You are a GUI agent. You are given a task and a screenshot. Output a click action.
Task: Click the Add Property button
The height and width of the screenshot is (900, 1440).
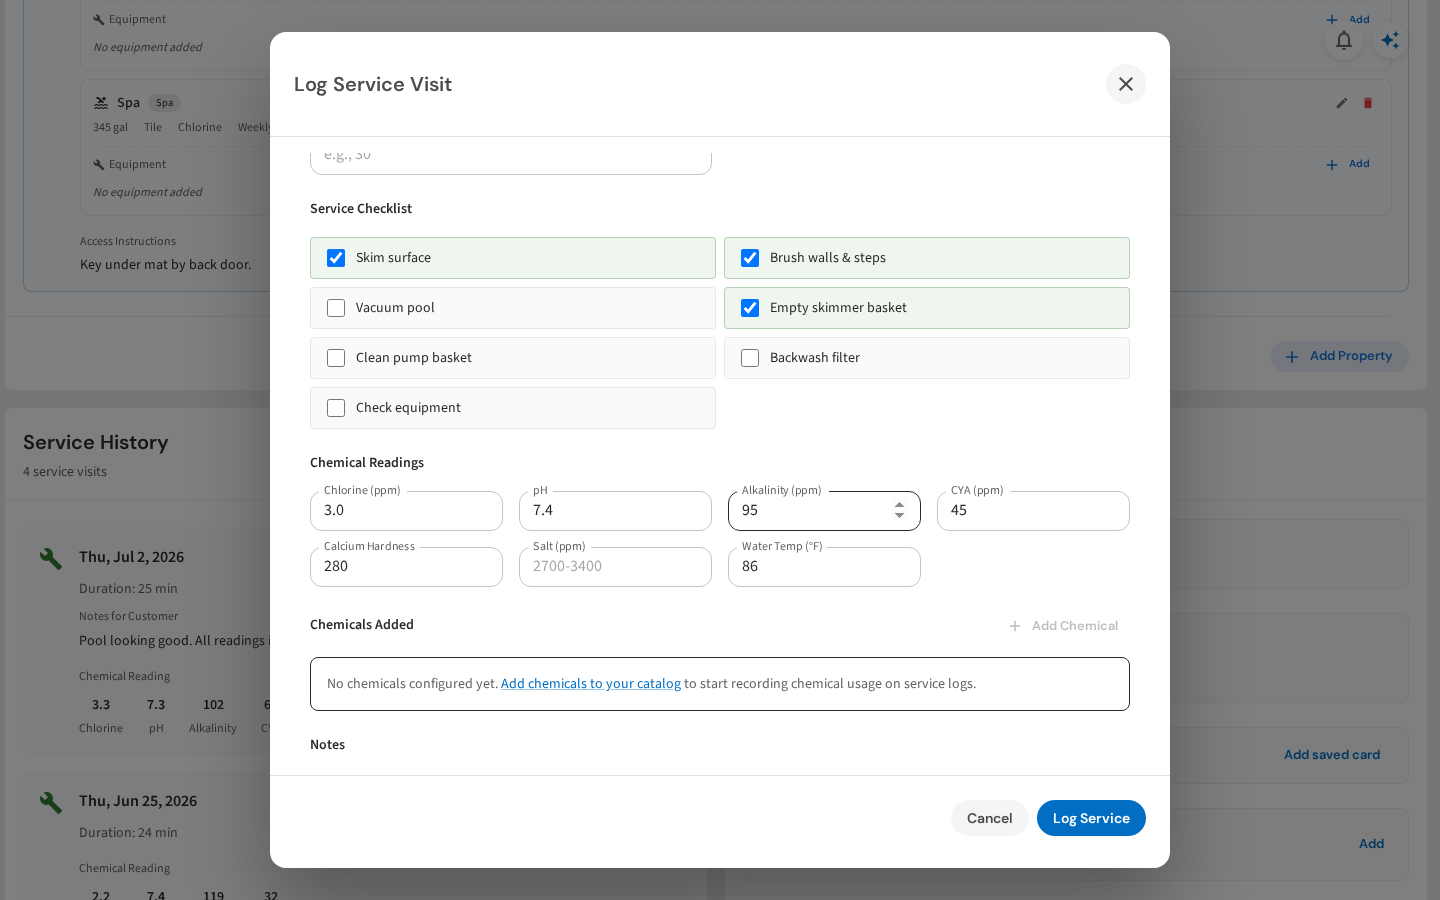point(1339,357)
